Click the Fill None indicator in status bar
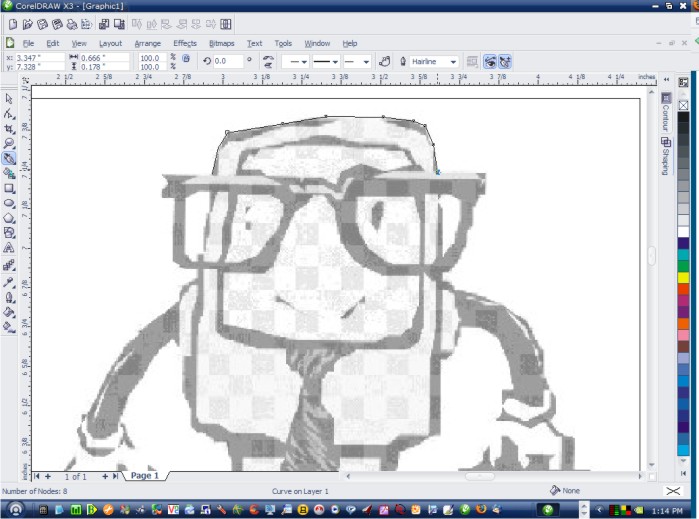 pos(565,490)
